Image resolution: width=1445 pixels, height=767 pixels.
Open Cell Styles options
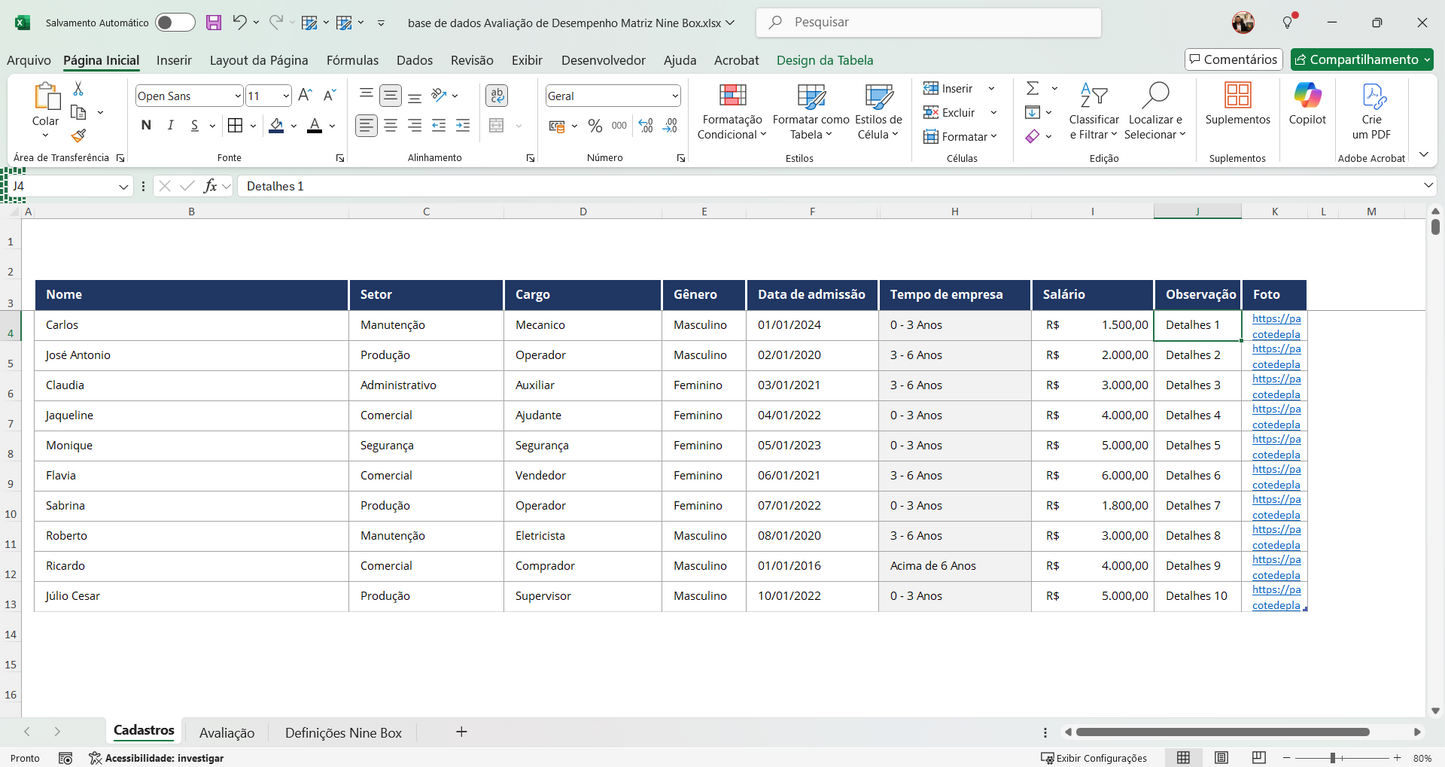877,112
